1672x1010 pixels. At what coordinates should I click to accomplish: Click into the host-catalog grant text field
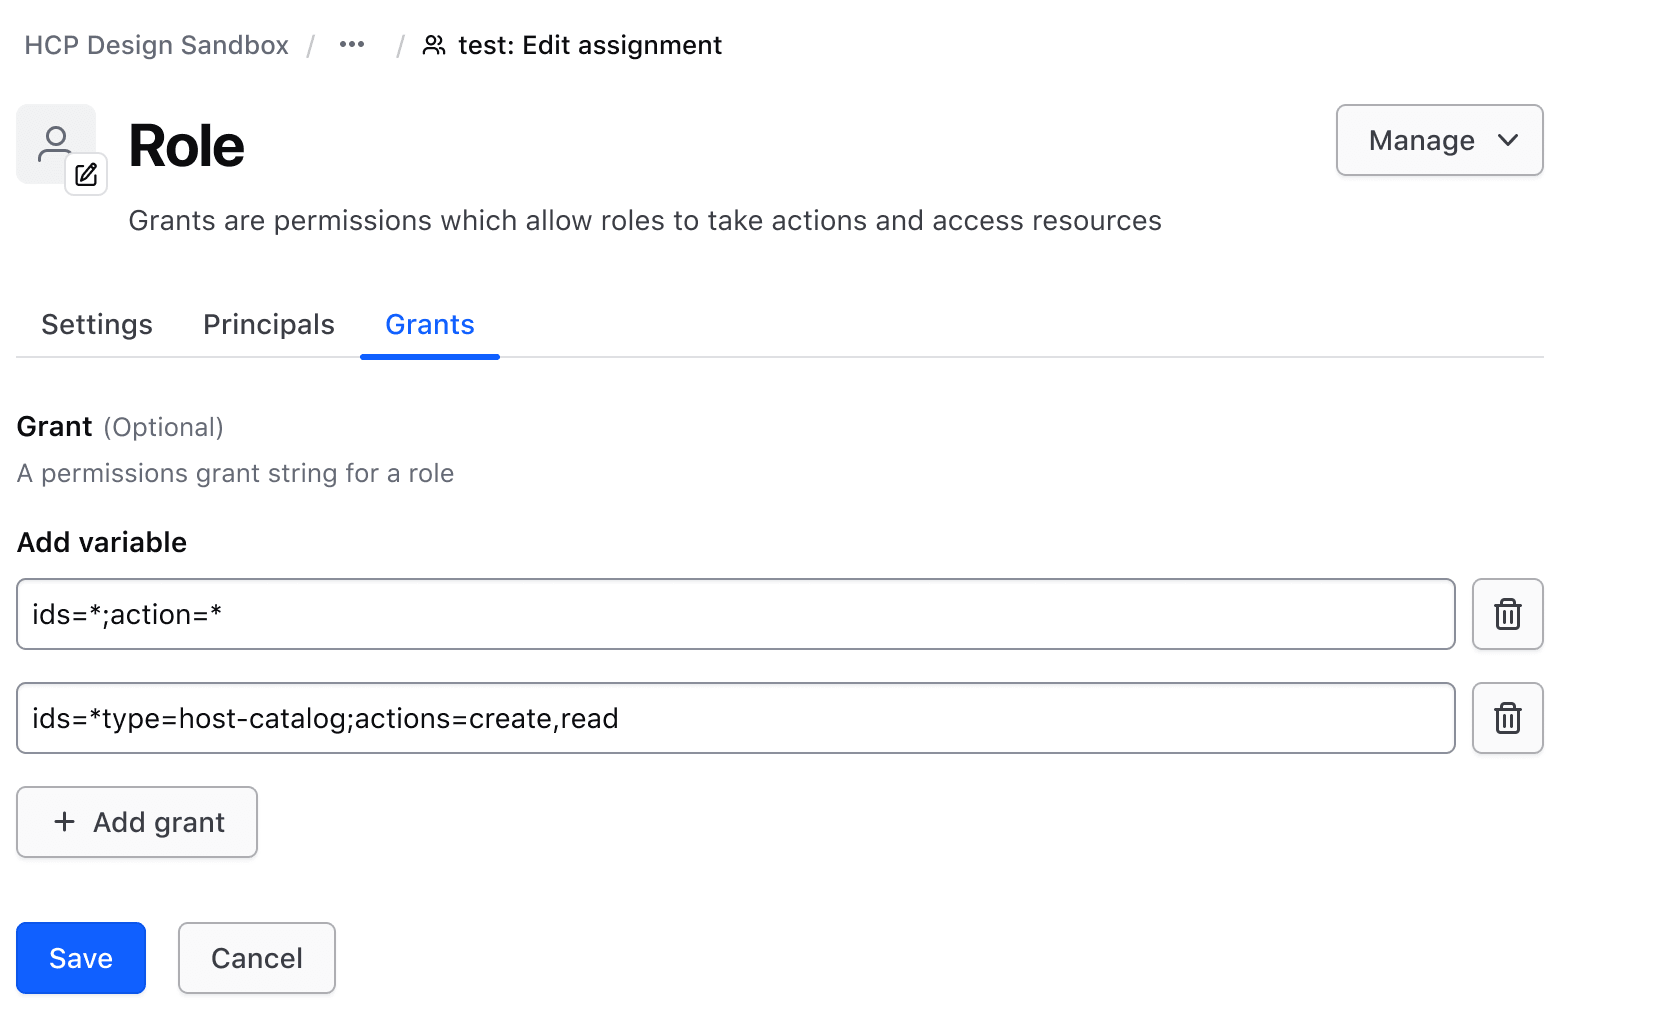pyautogui.click(x=735, y=718)
